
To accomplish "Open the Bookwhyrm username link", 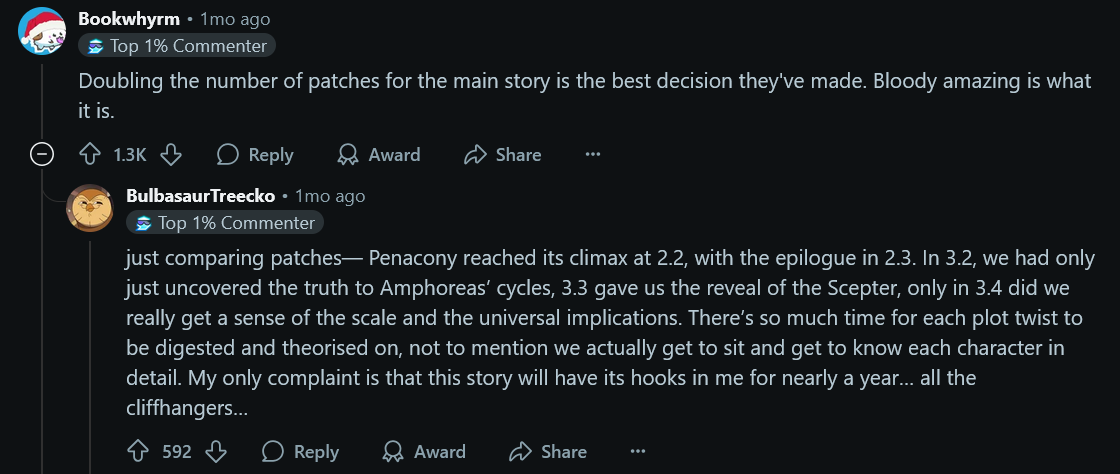I will click(x=129, y=19).
